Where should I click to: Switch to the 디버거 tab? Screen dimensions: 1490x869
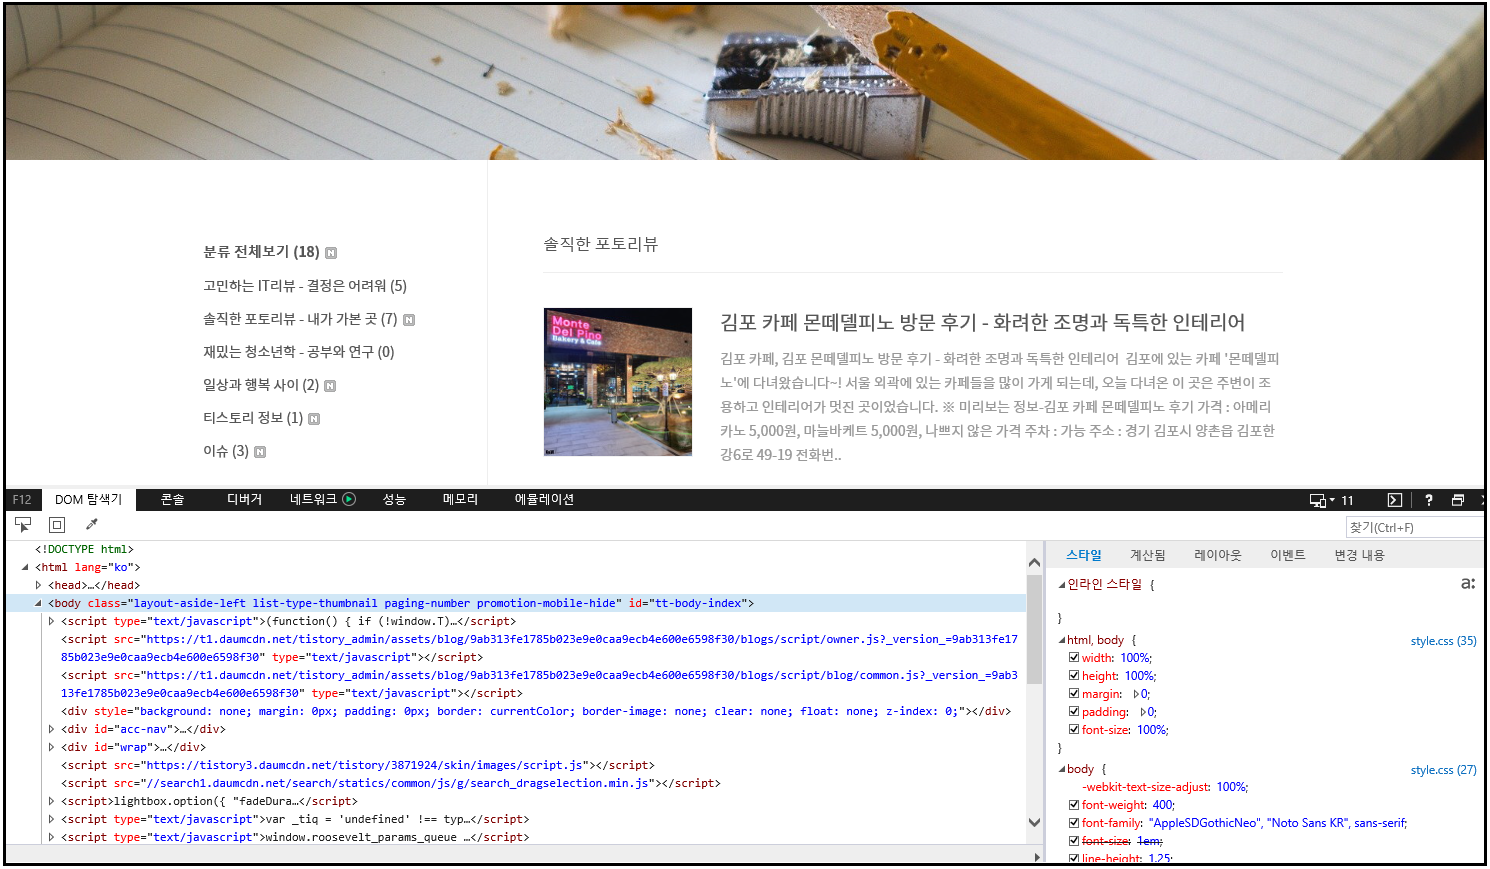coord(244,499)
